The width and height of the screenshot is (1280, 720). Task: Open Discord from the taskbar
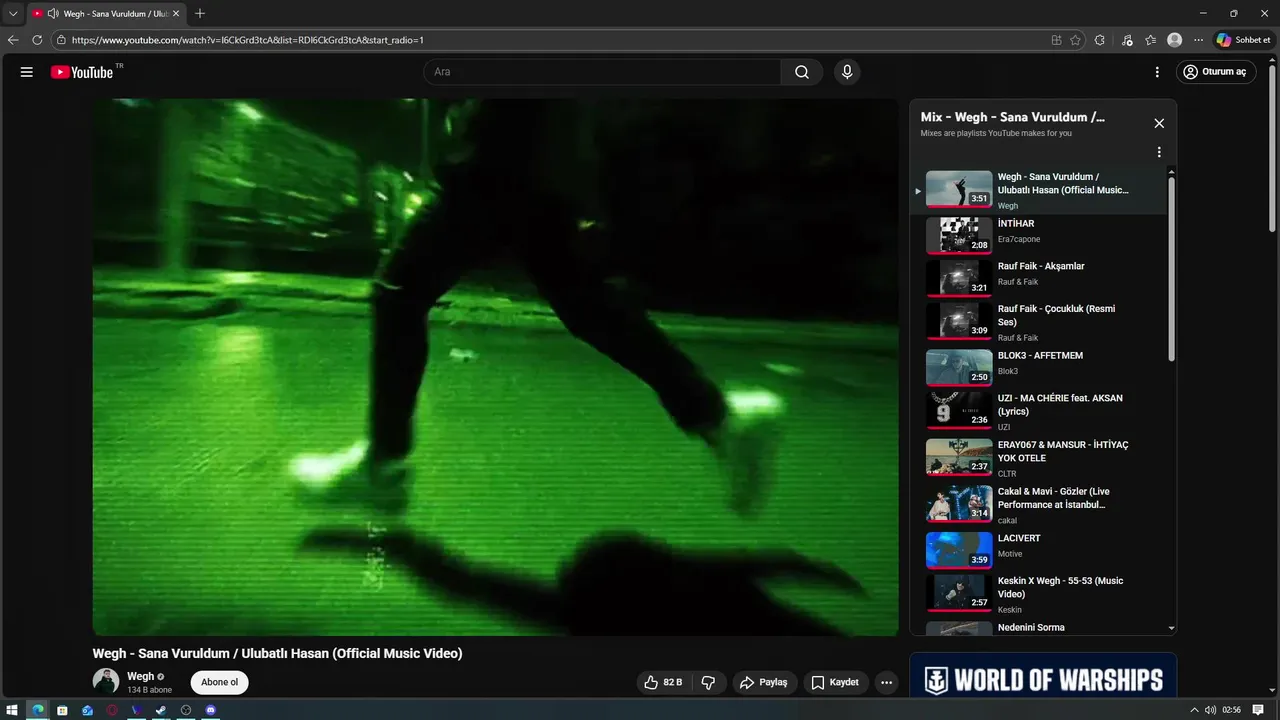click(x=210, y=710)
